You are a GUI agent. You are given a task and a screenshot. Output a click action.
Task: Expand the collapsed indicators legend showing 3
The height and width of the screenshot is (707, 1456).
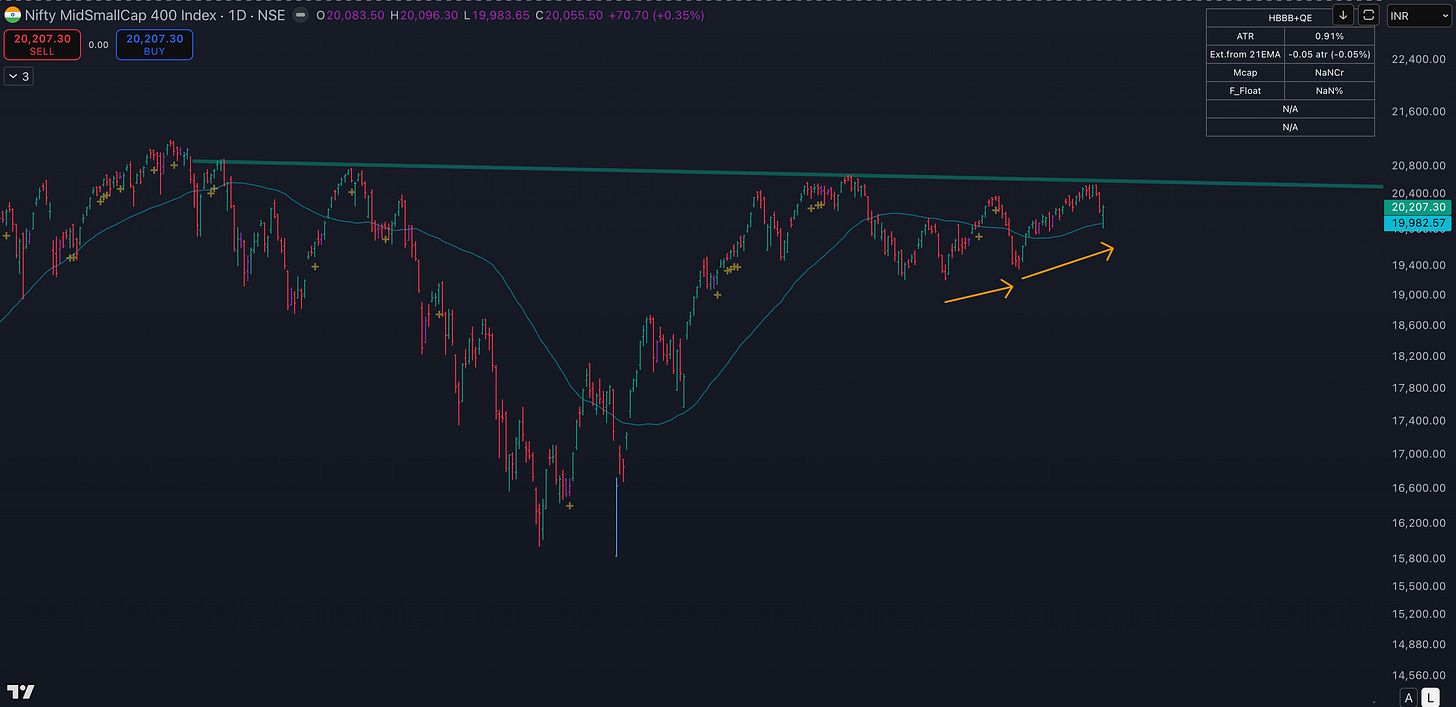coord(18,76)
